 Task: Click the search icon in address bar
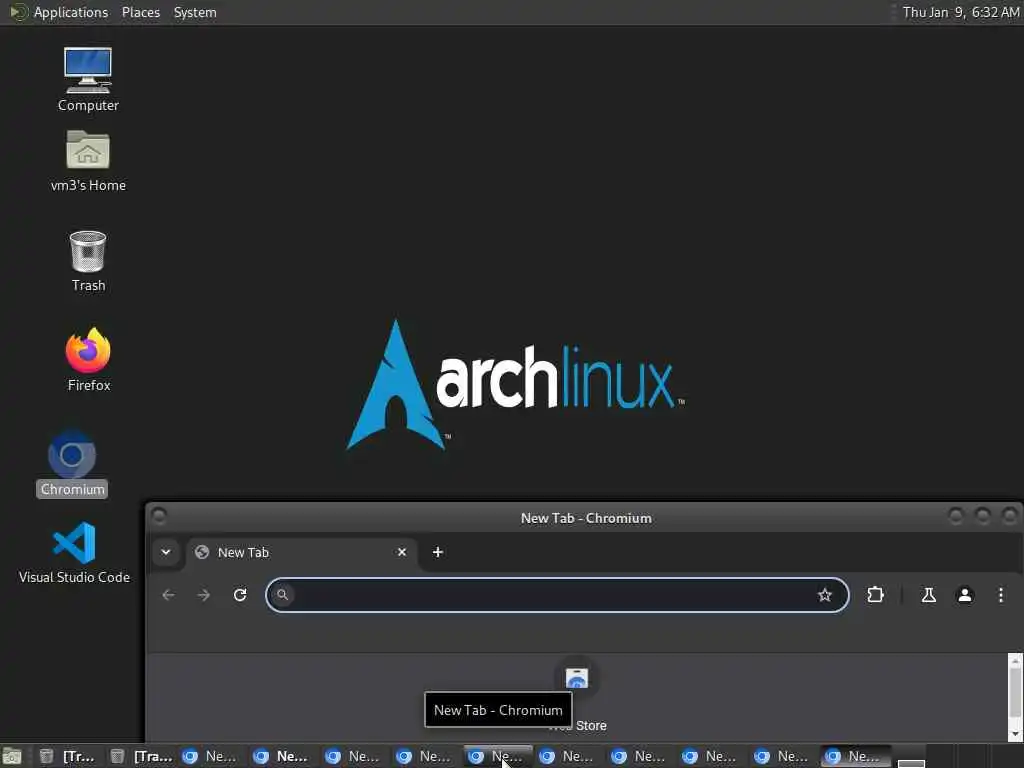coord(282,595)
